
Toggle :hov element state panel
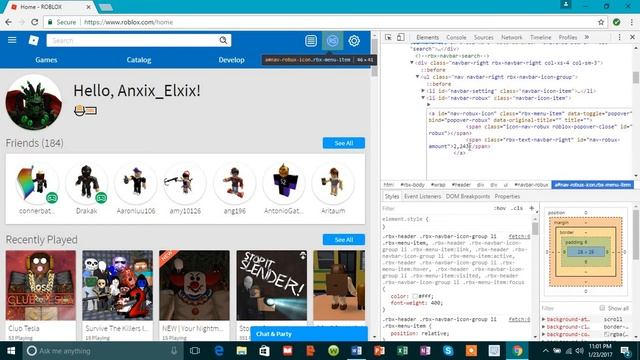[x=500, y=208]
